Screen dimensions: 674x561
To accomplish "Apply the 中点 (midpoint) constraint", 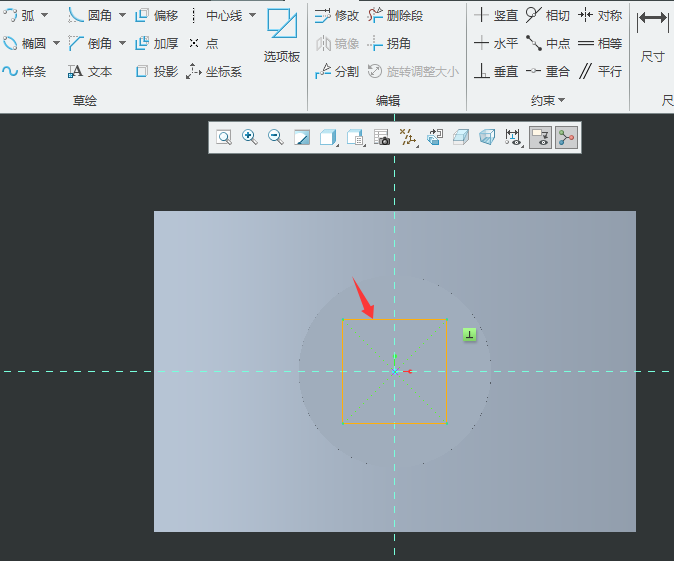I will click(x=548, y=43).
